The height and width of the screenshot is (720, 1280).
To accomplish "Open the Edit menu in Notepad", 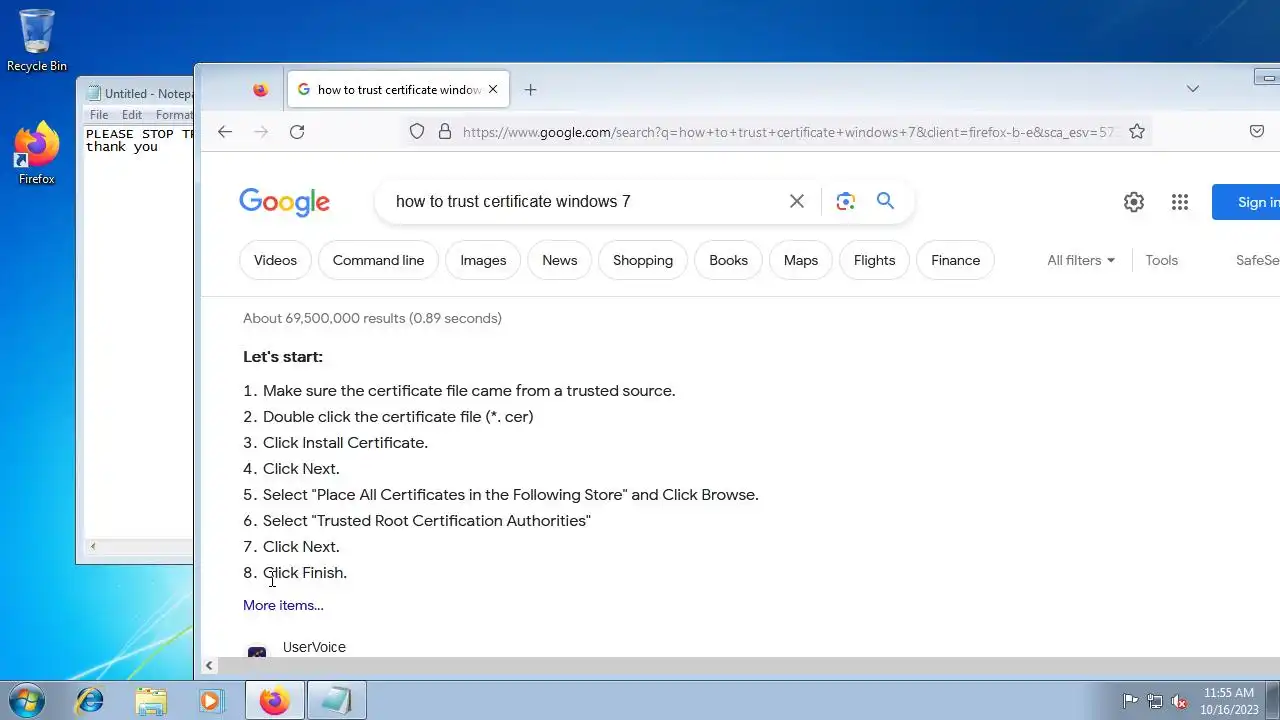I will [132, 115].
